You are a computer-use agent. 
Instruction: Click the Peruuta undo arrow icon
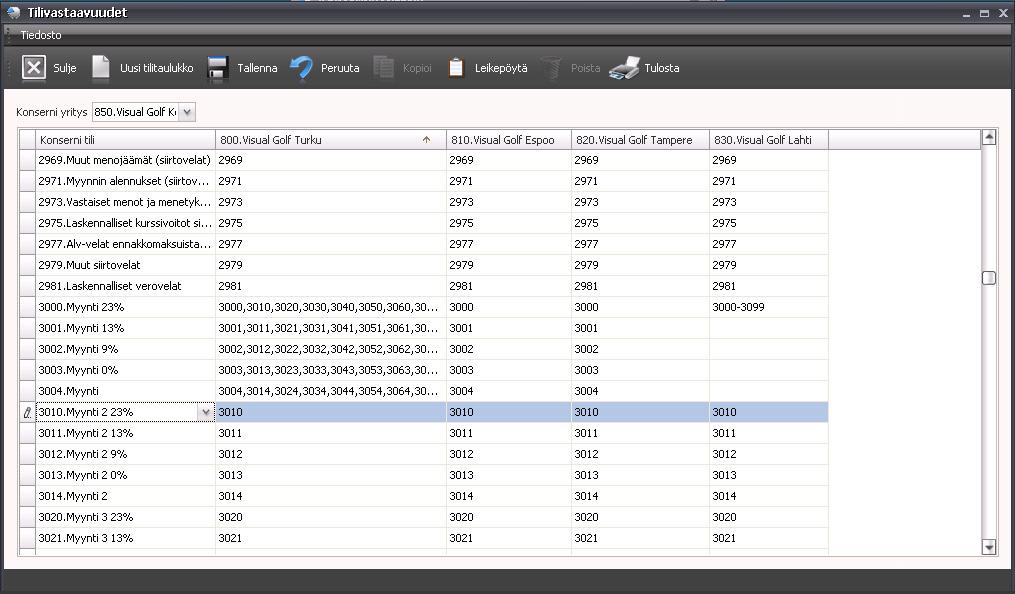pyautogui.click(x=301, y=67)
